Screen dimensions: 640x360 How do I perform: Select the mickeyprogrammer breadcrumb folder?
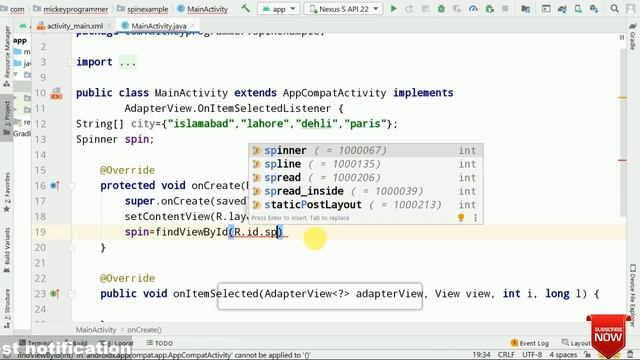click(x=71, y=9)
